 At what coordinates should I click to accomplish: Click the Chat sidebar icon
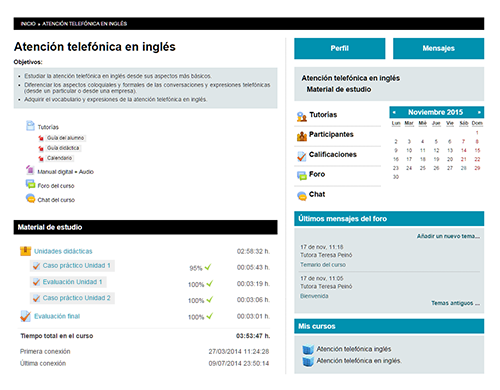click(302, 196)
